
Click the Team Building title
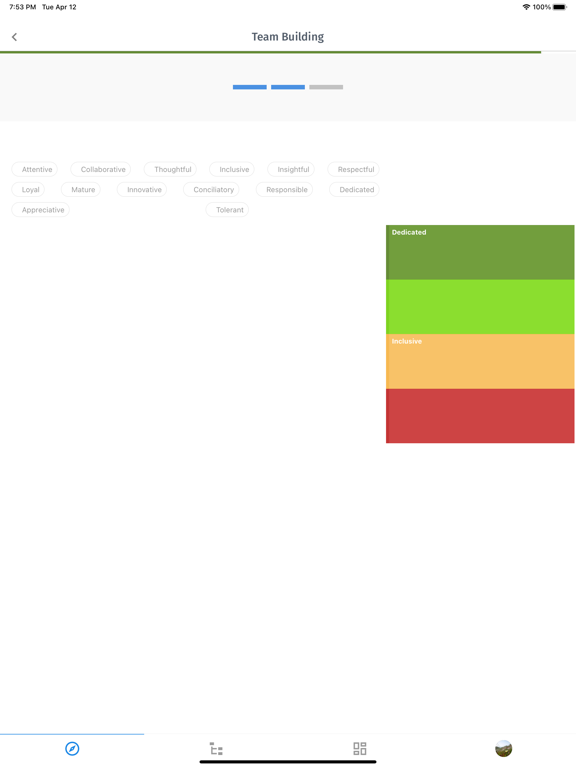pos(288,37)
